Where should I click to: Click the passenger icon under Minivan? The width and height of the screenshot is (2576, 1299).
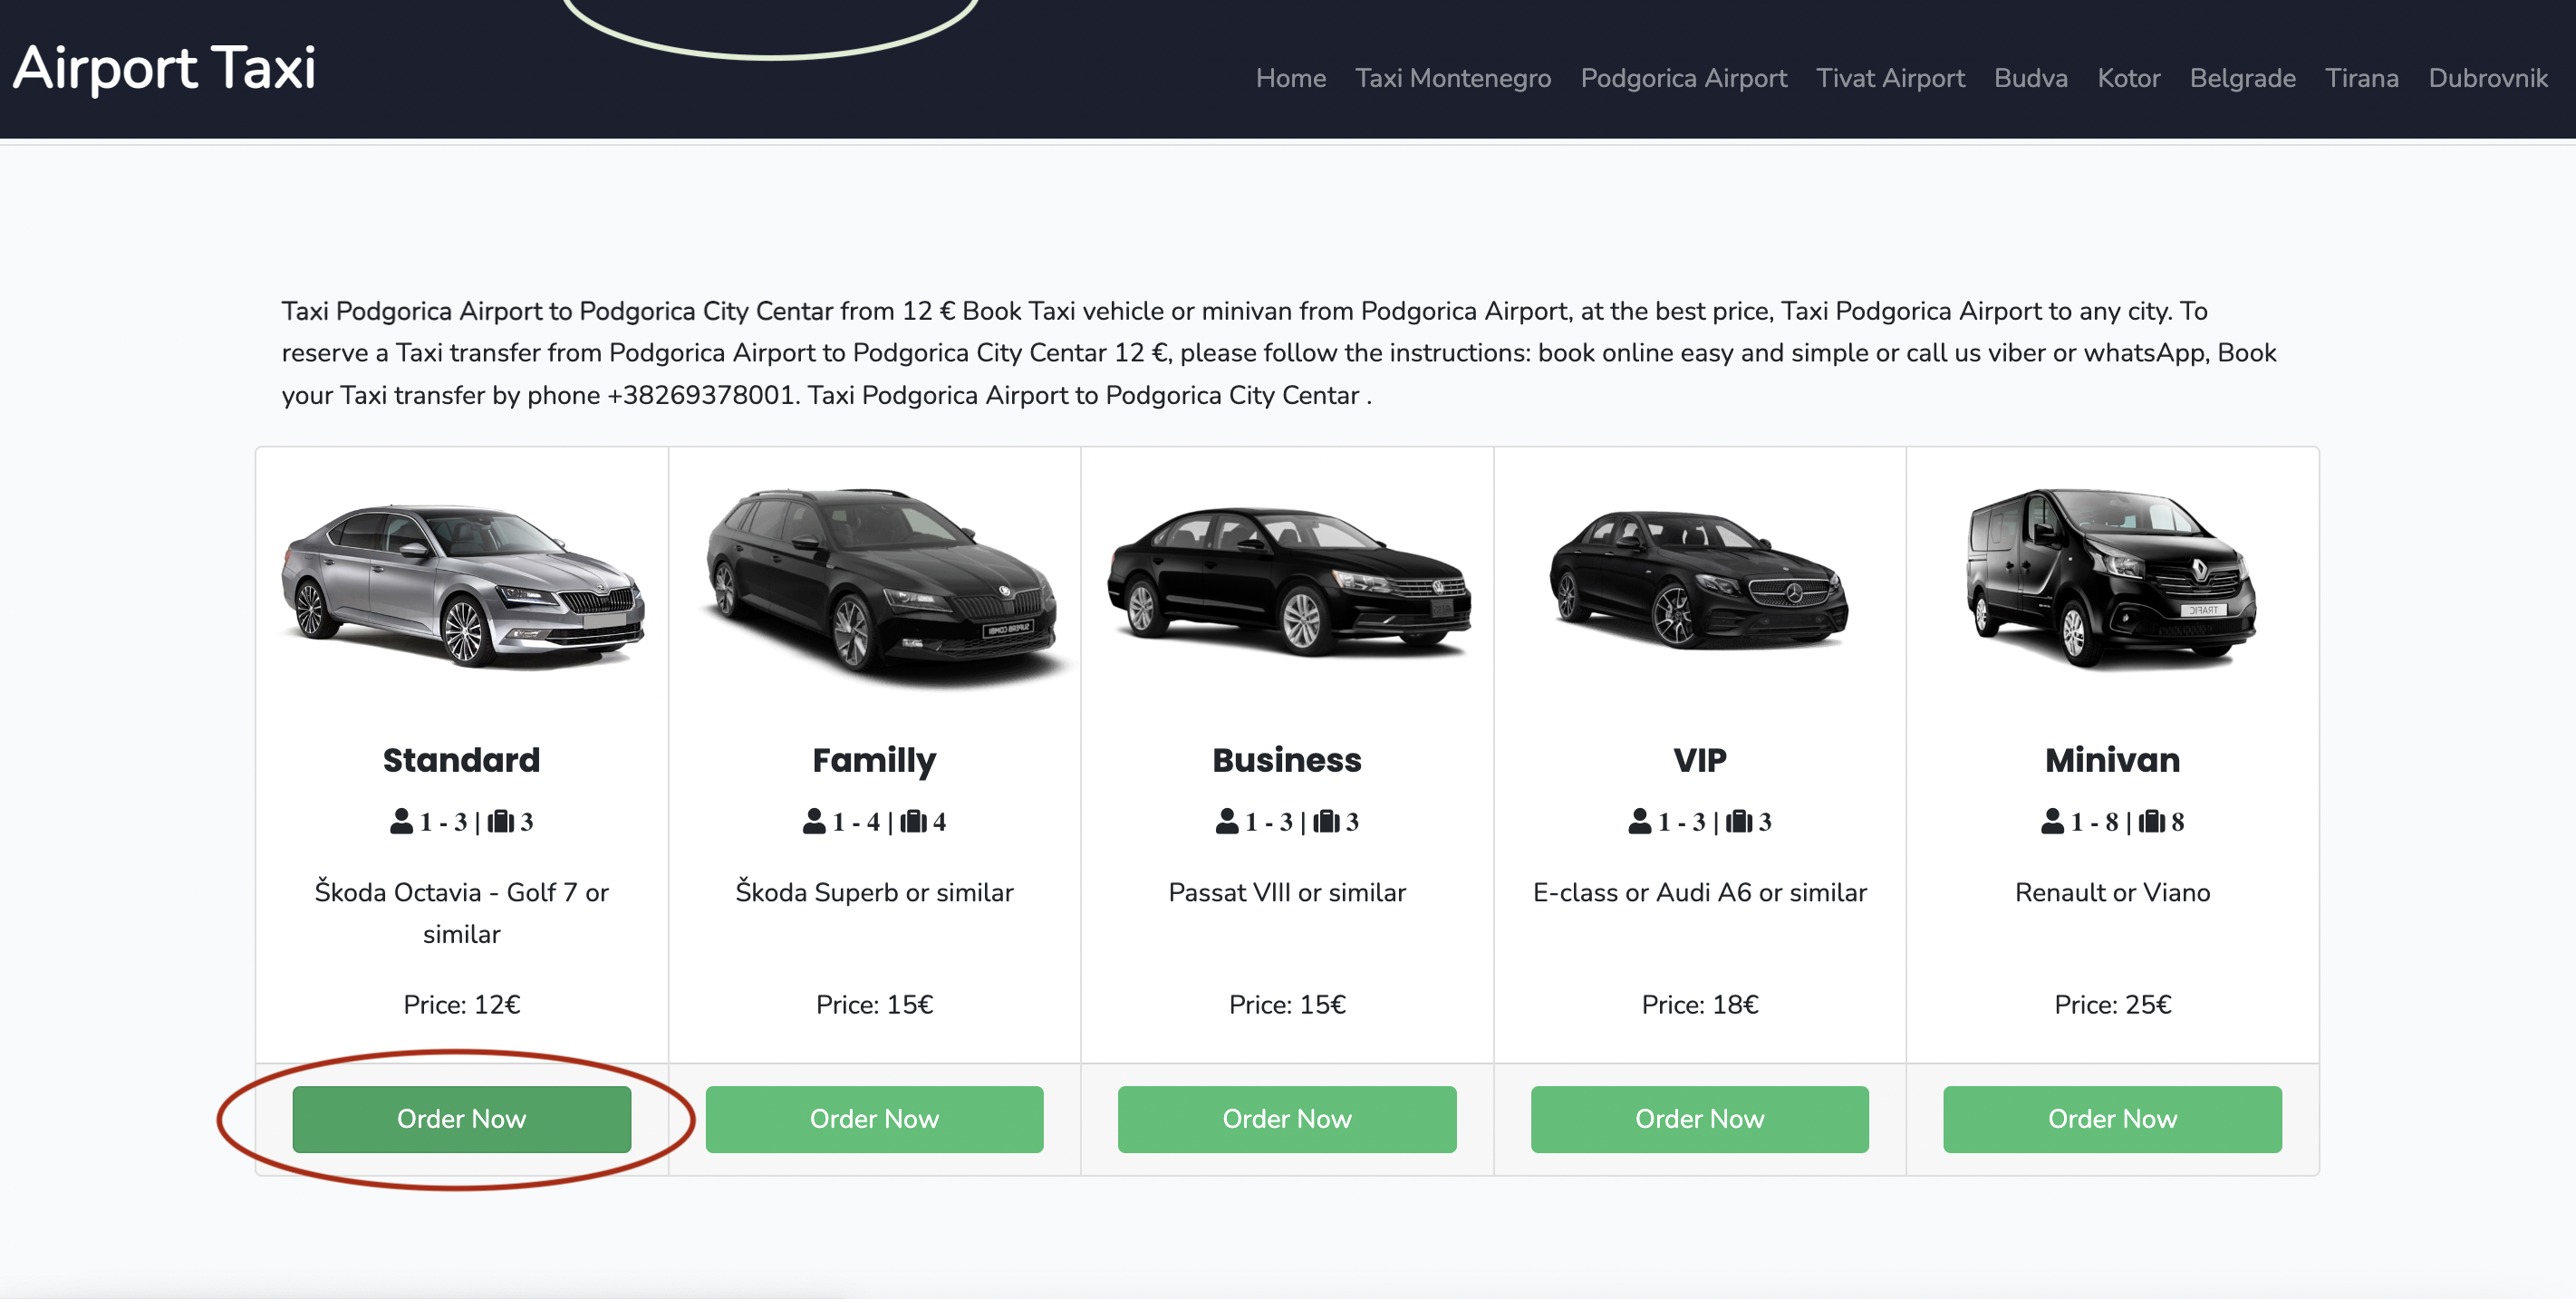click(x=2052, y=821)
